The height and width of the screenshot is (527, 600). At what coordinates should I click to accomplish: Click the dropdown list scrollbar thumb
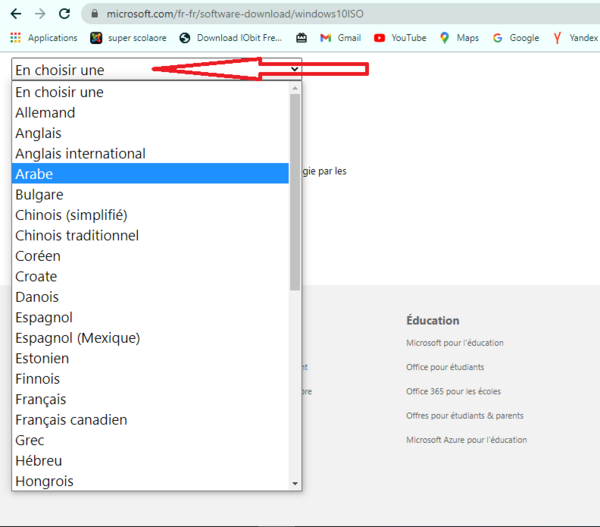(x=295, y=192)
